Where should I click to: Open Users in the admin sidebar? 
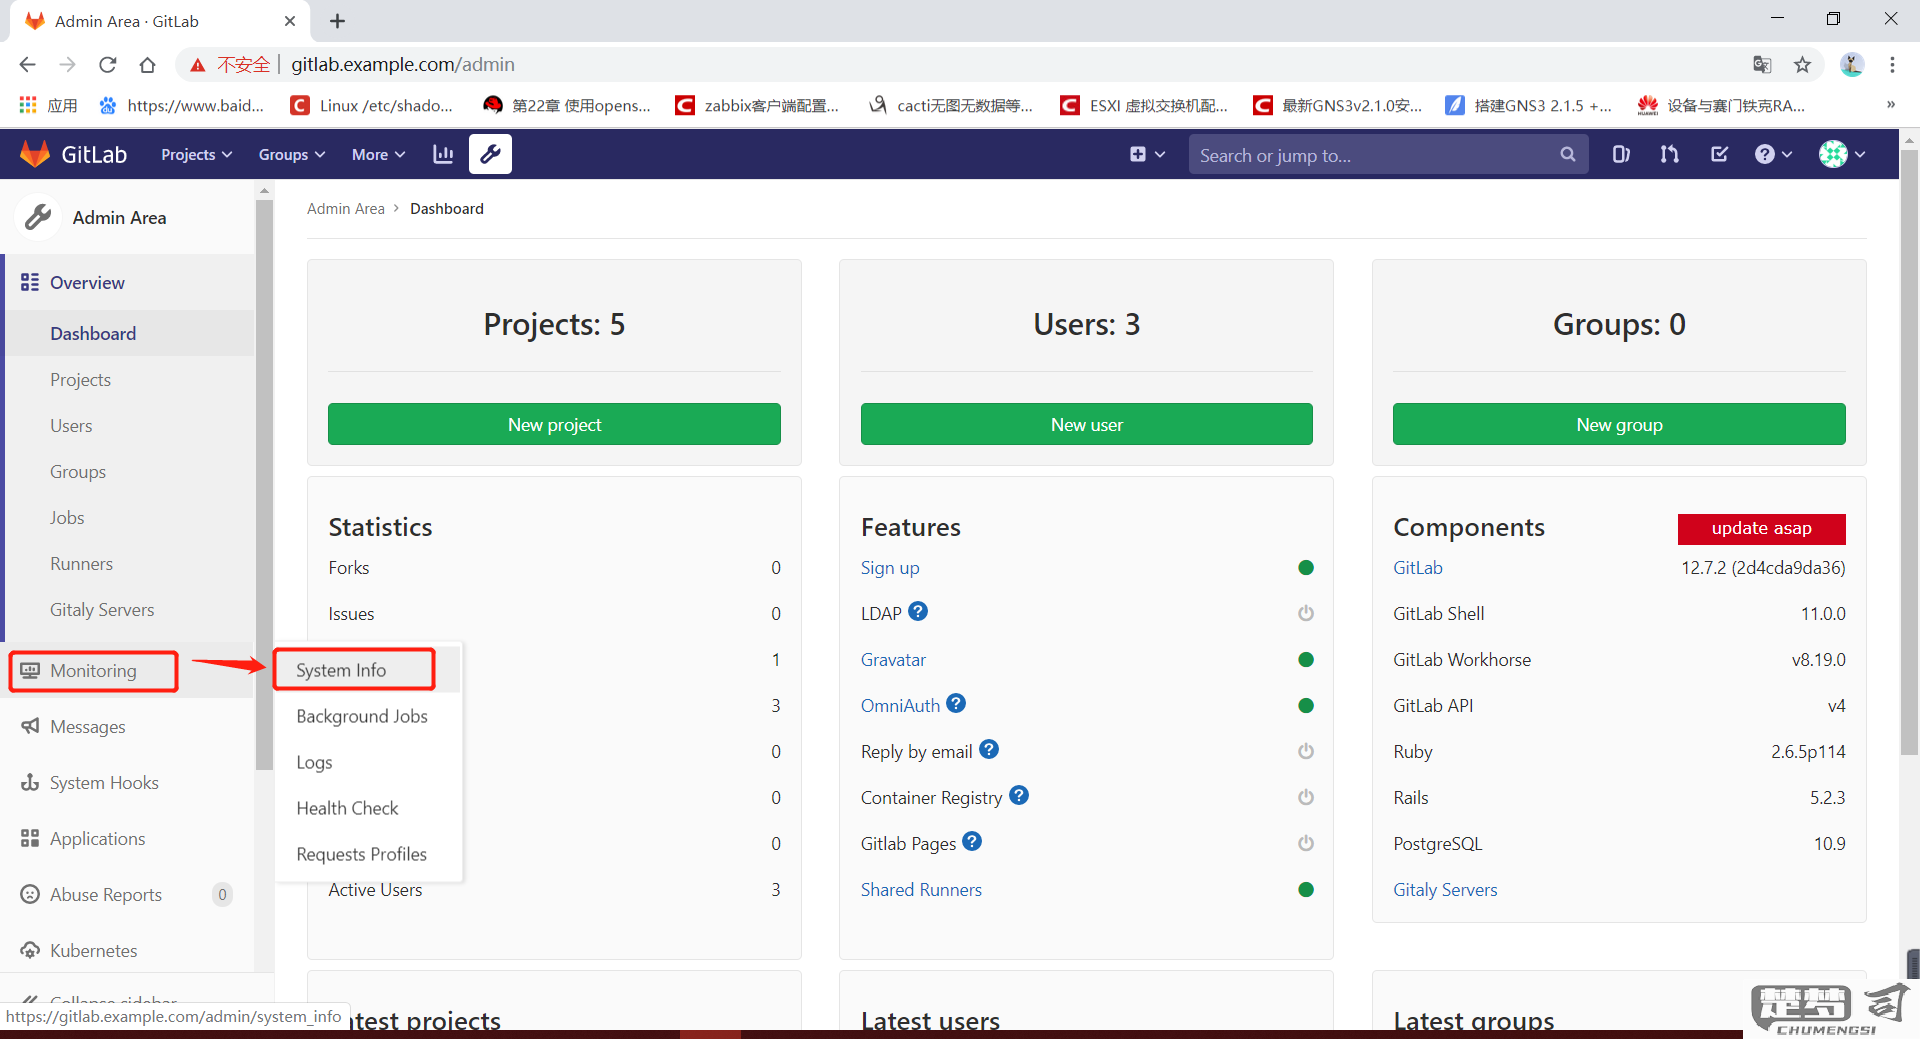pyautogui.click(x=71, y=426)
